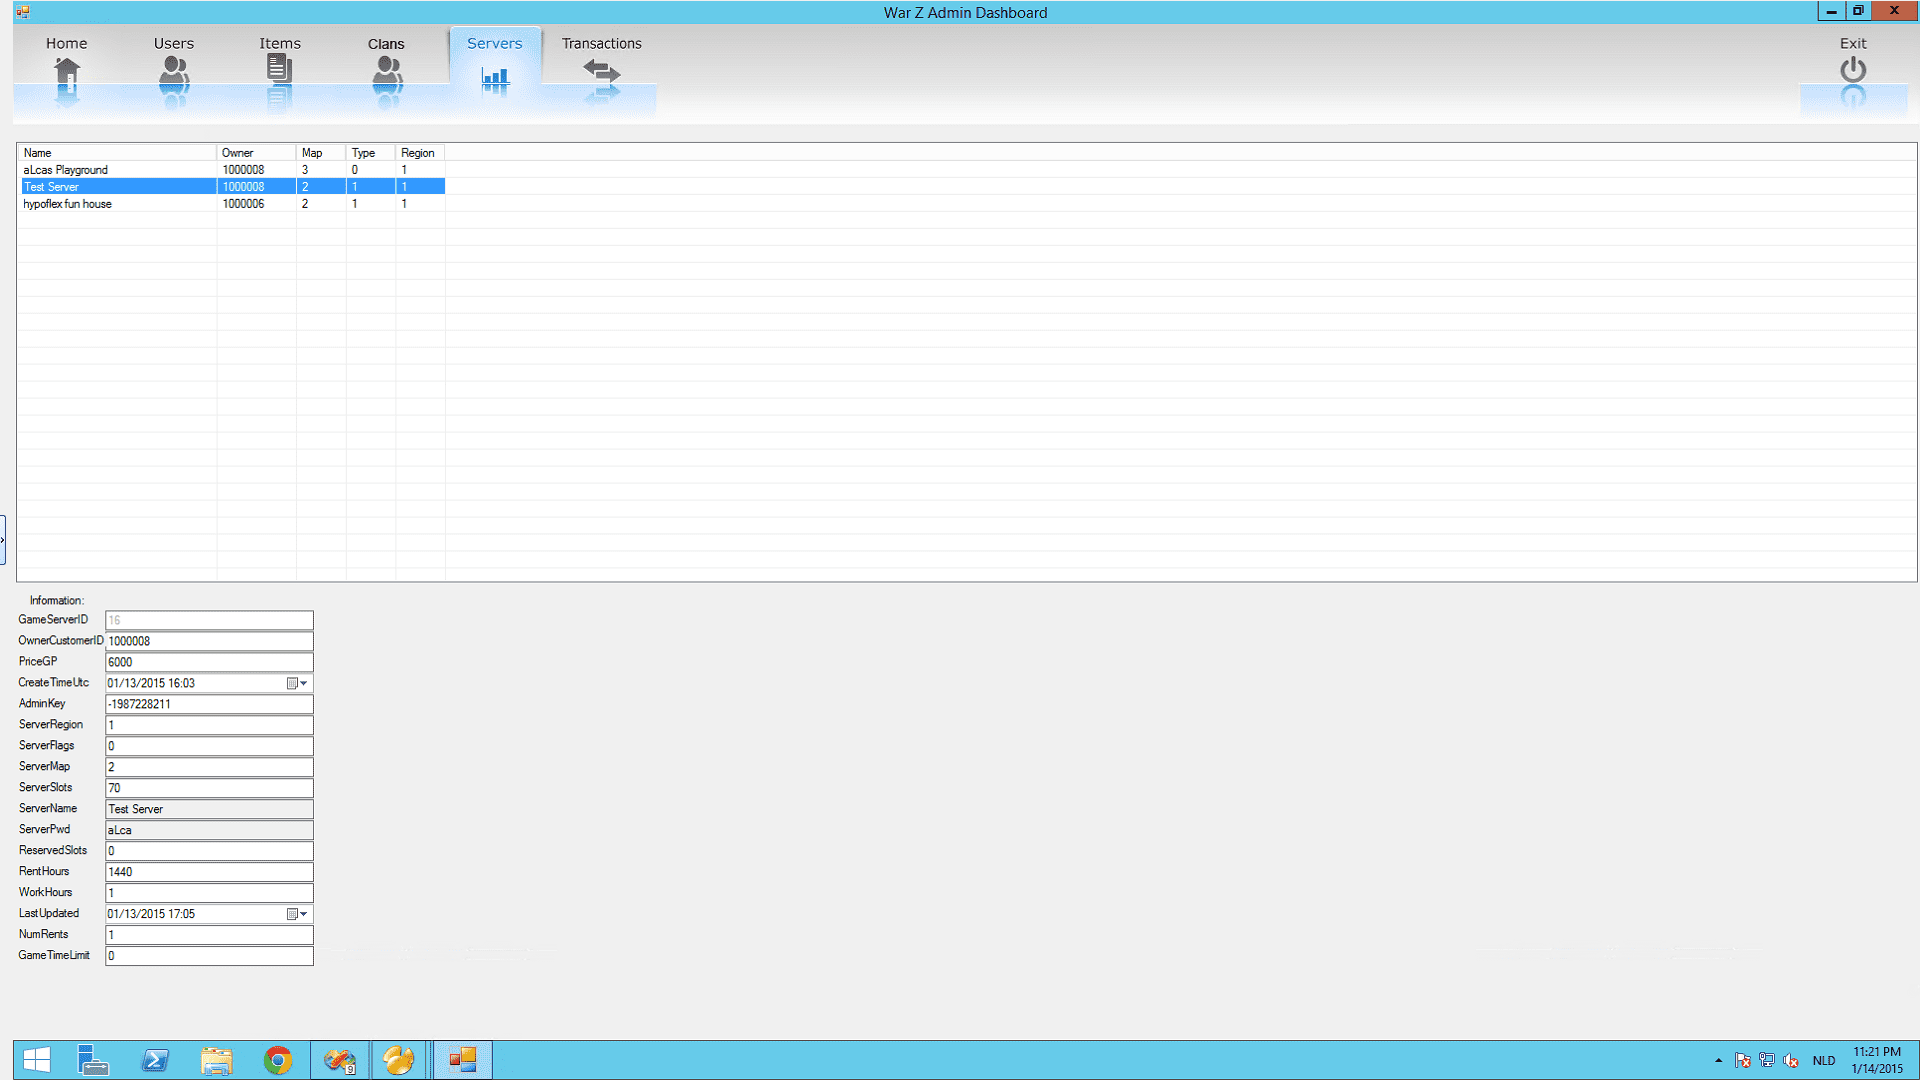Click the NLD language indicator
This screenshot has width=1920, height=1080.
point(1824,1060)
